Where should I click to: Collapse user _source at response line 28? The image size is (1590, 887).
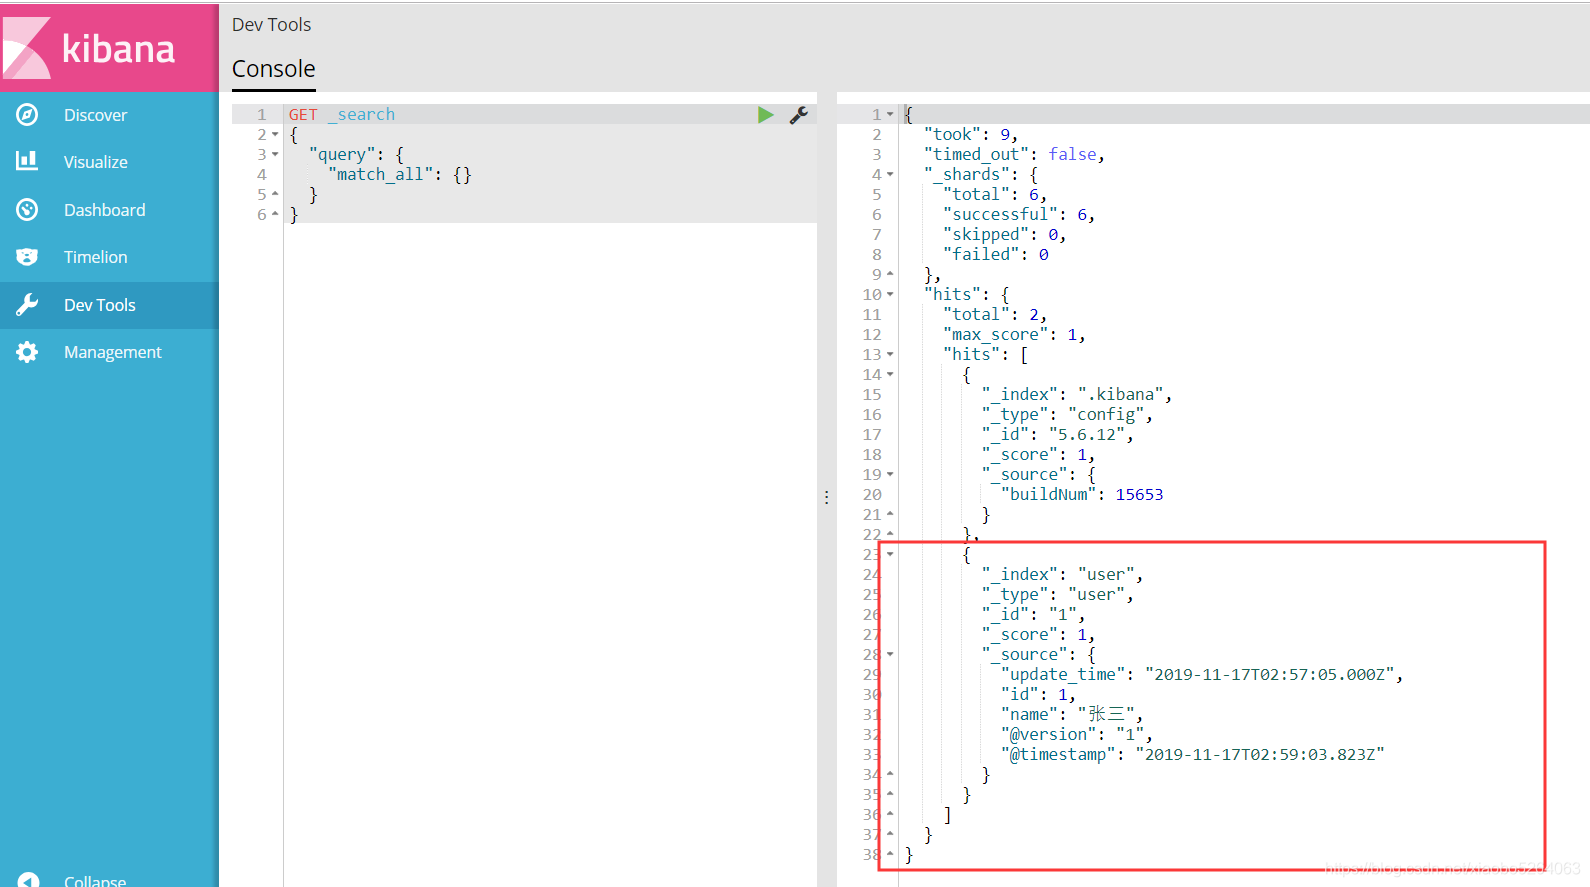coord(890,654)
